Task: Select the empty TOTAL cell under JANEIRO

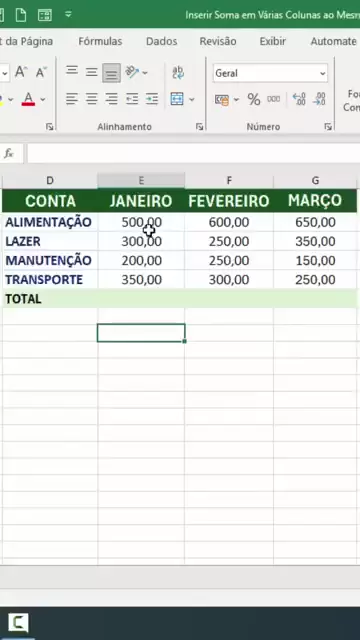Action: (141, 299)
